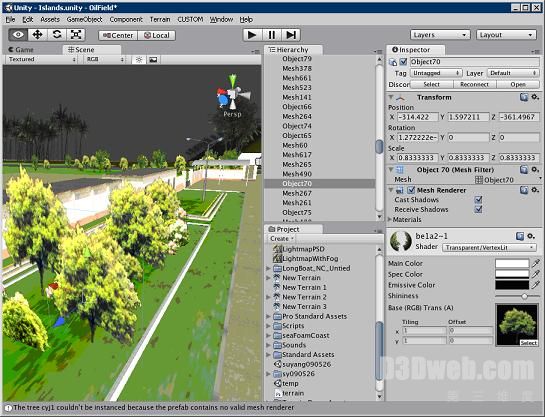Open Mesh Renderer help icon
Viewport: 545px width, 417px height.
coord(524,190)
